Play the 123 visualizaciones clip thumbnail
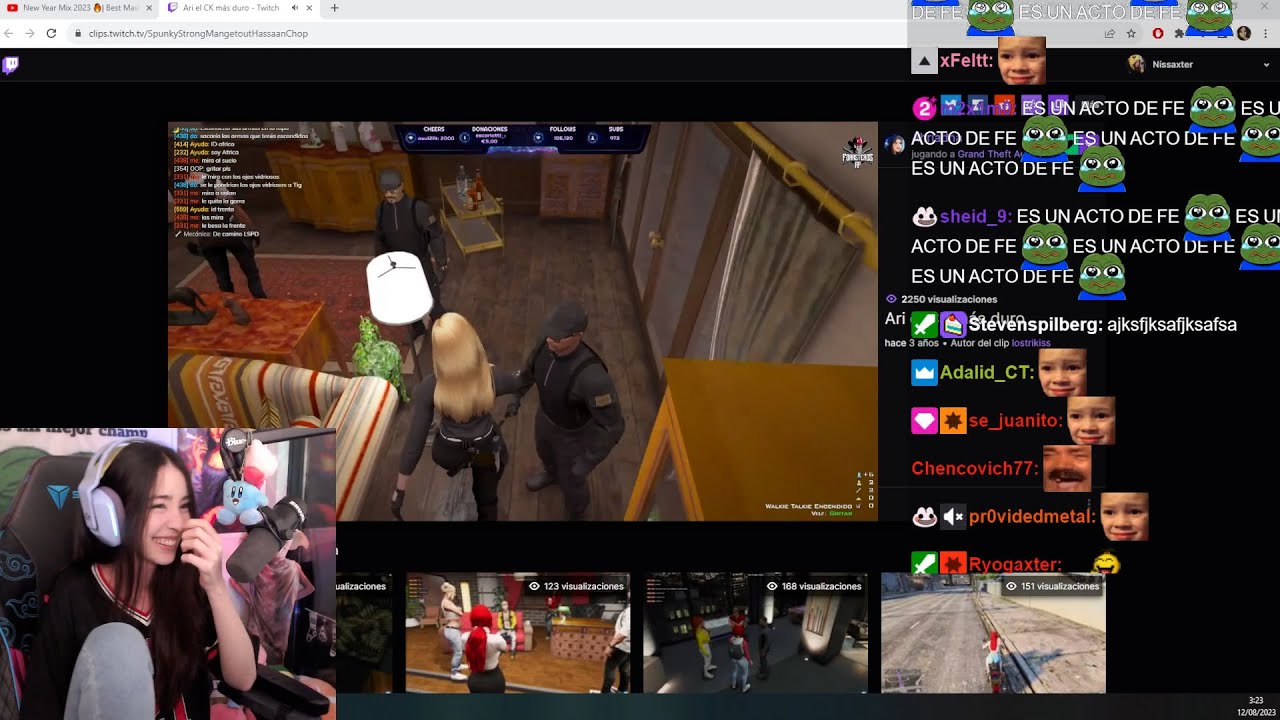 (x=518, y=632)
